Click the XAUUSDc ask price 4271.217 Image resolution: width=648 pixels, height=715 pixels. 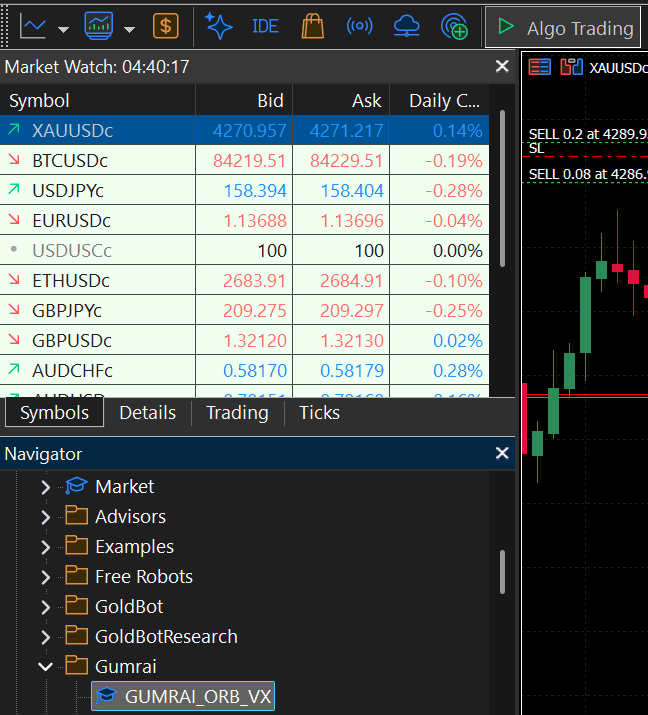tap(347, 131)
